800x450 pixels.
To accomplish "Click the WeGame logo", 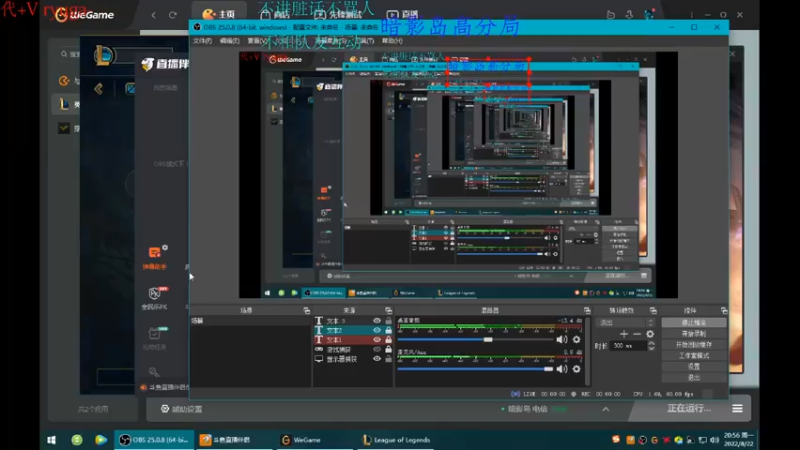I will (84, 15).
